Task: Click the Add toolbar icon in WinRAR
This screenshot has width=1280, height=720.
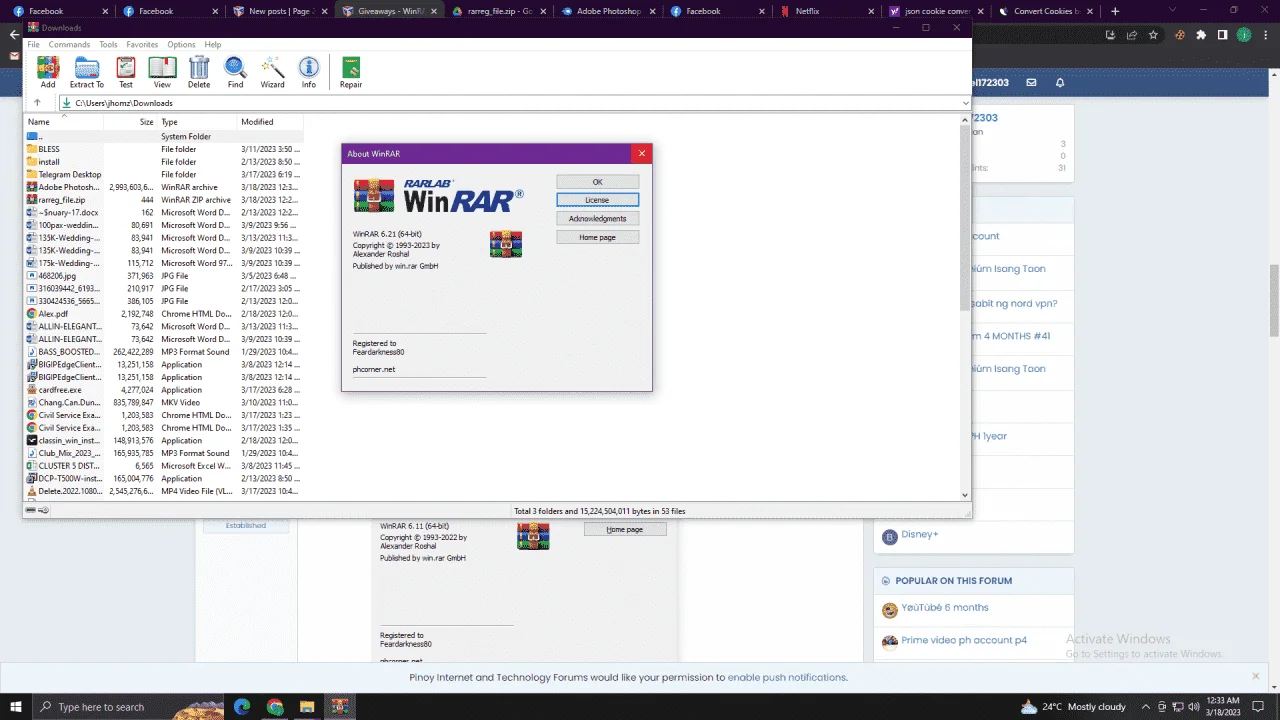Action: tap(48, 72)
